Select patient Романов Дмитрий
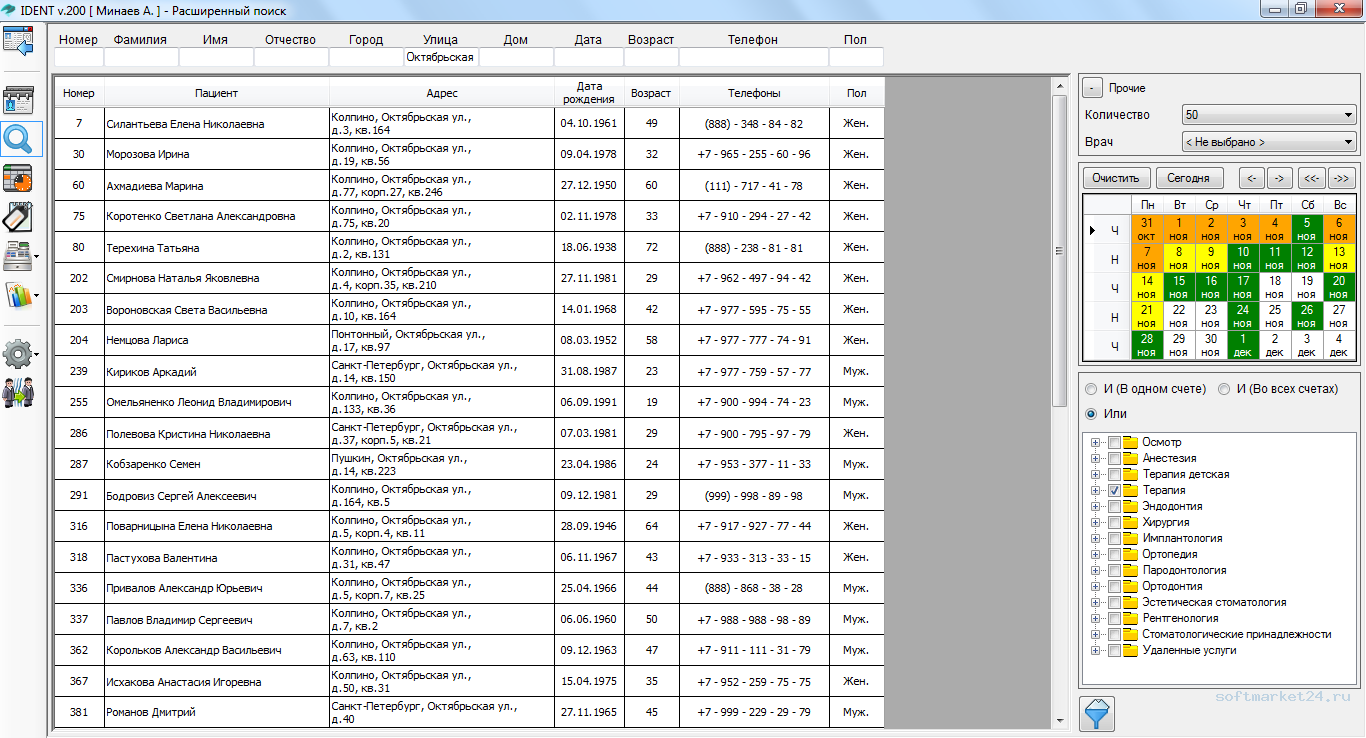The width and height of the screenshot is (1366, 738). tap(150, 713)
